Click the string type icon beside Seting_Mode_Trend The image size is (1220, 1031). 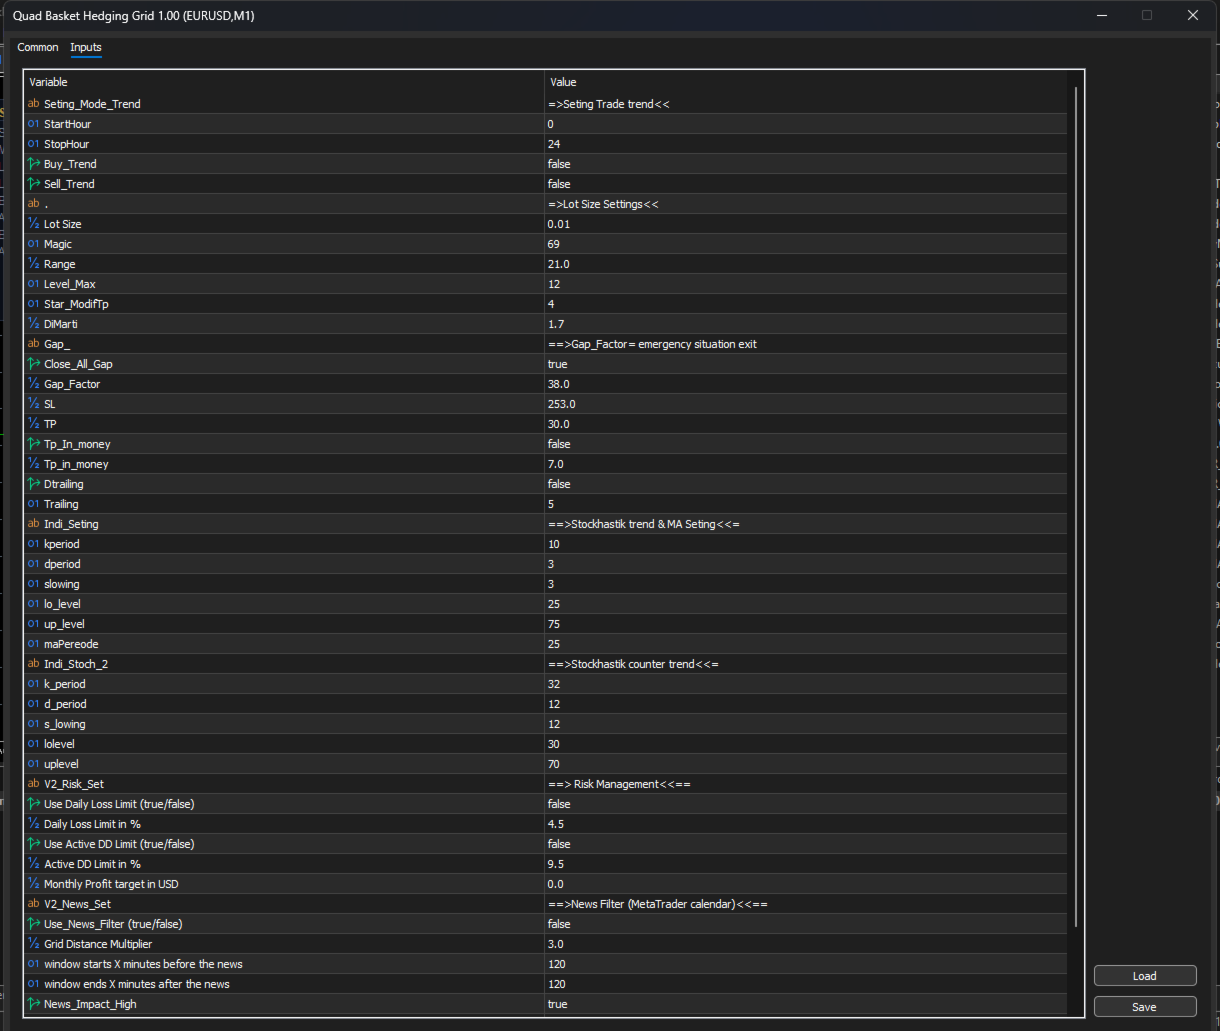pos(34,104)
